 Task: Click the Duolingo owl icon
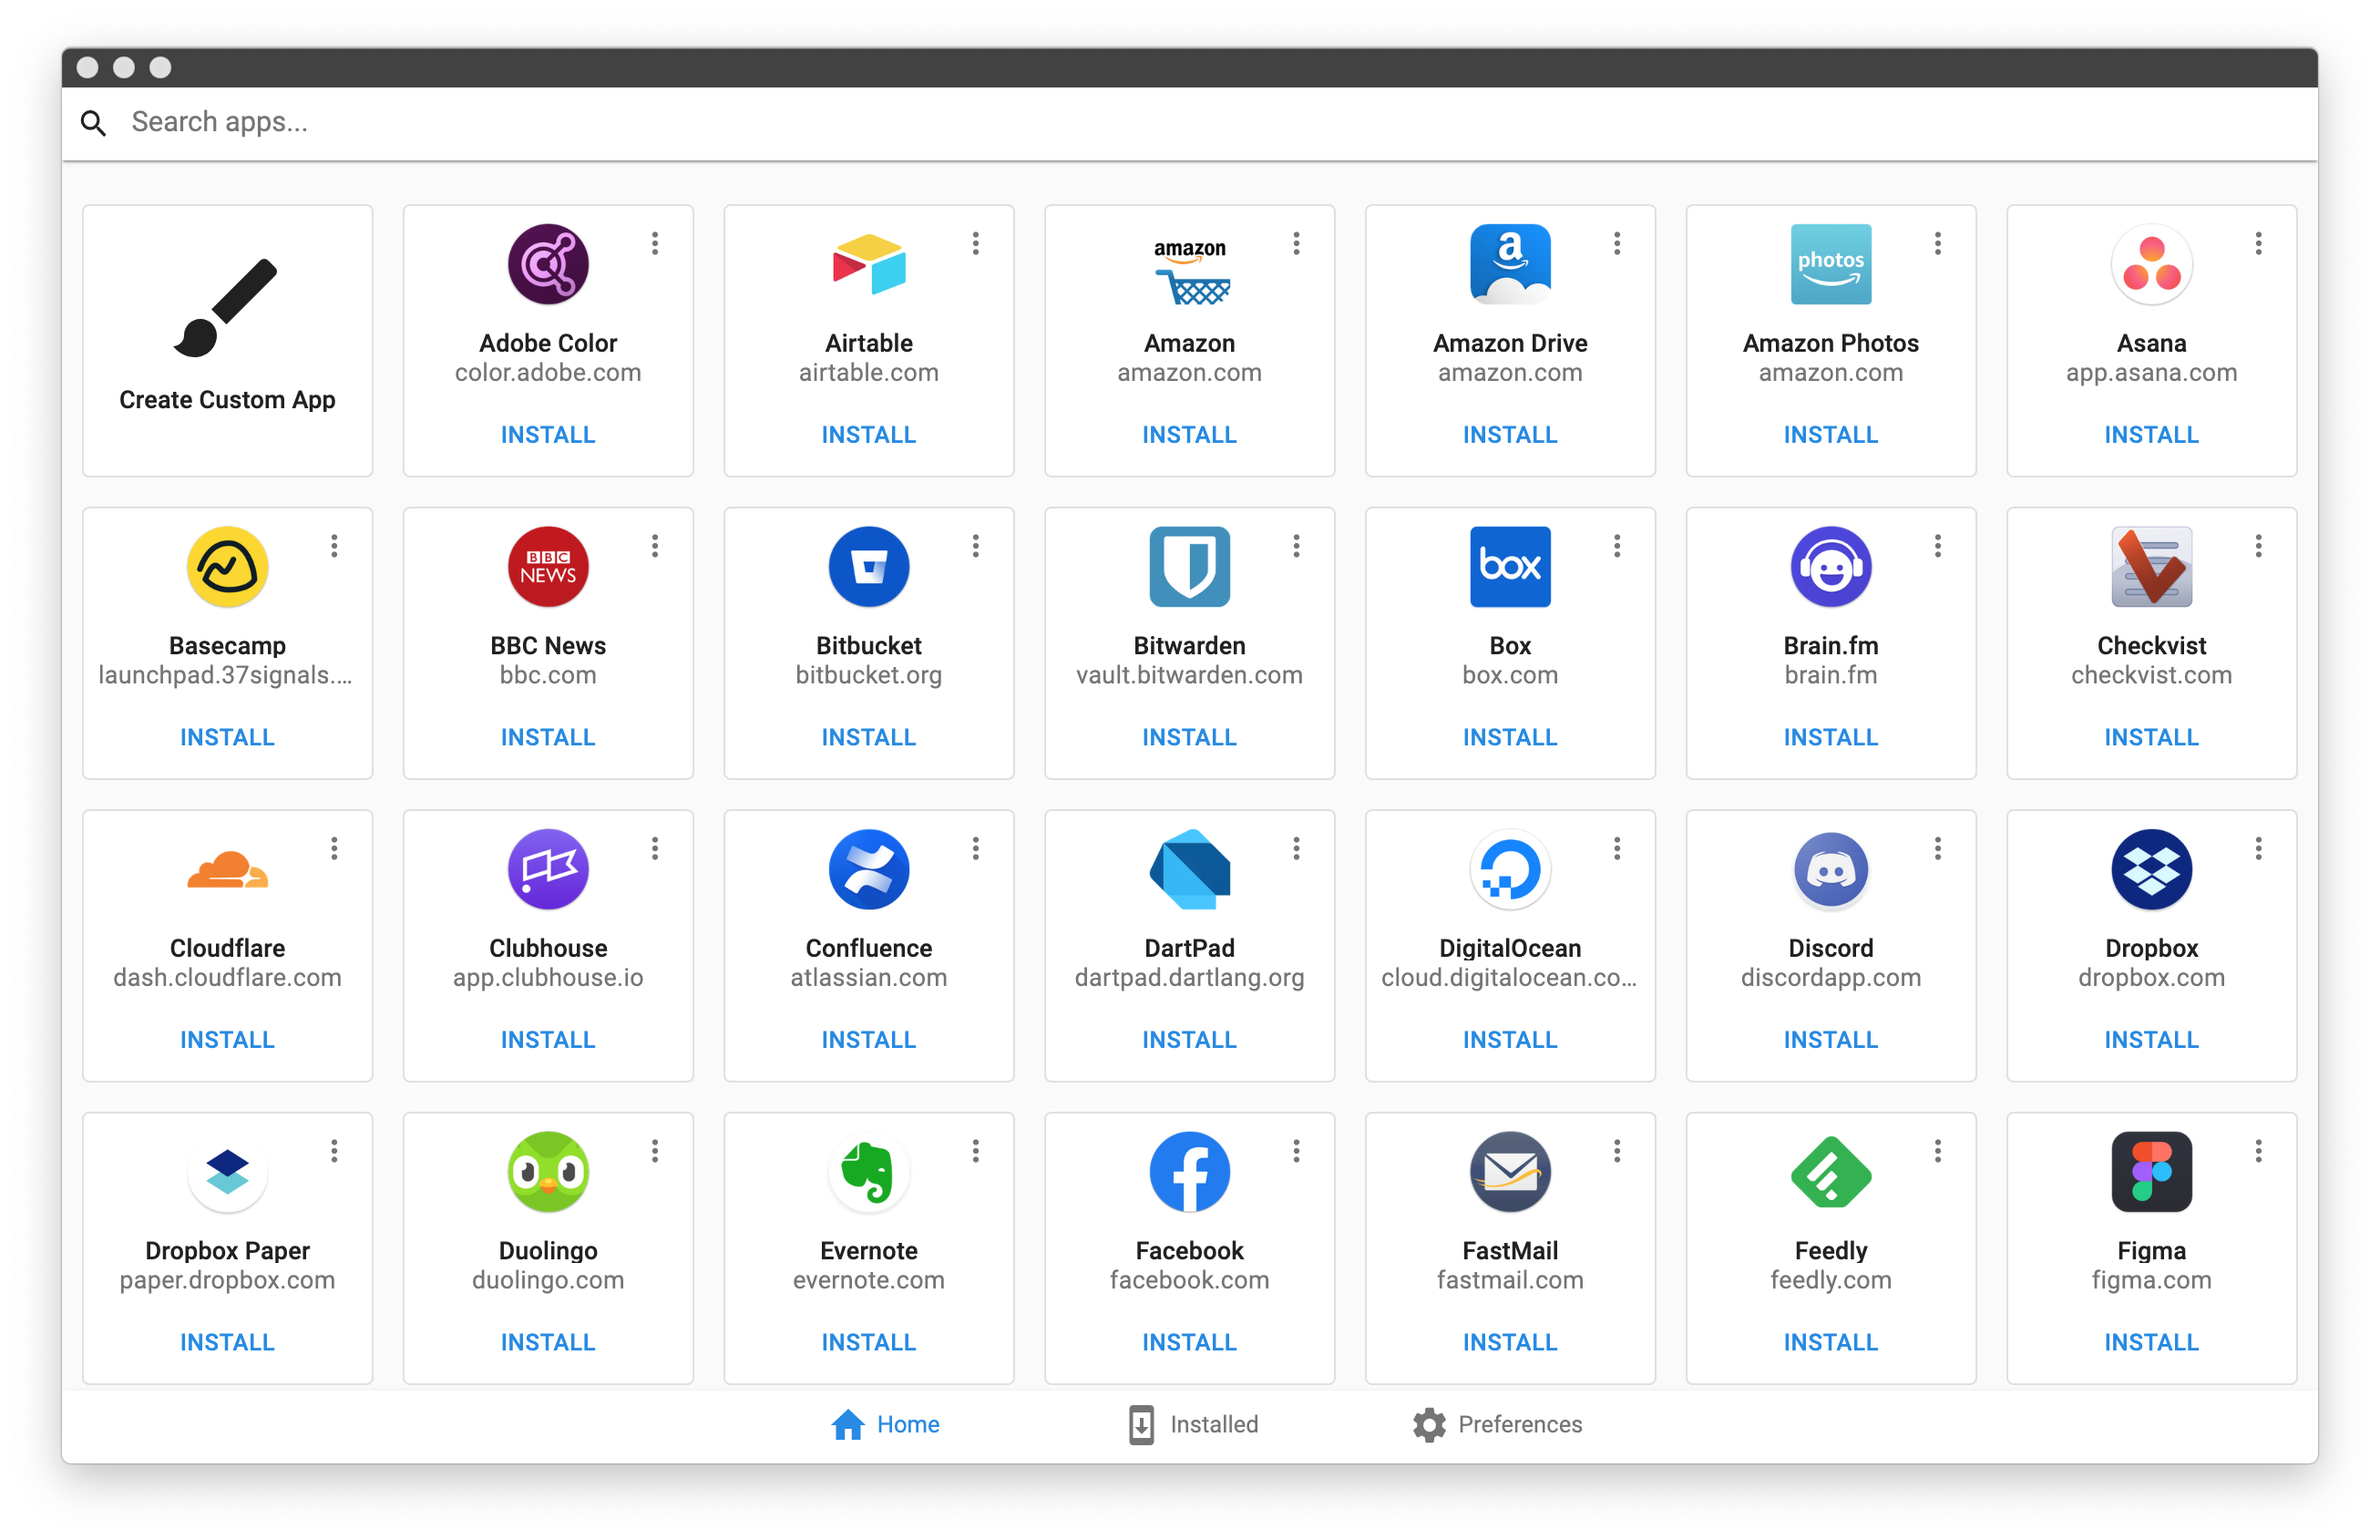tap(548, 1172)
